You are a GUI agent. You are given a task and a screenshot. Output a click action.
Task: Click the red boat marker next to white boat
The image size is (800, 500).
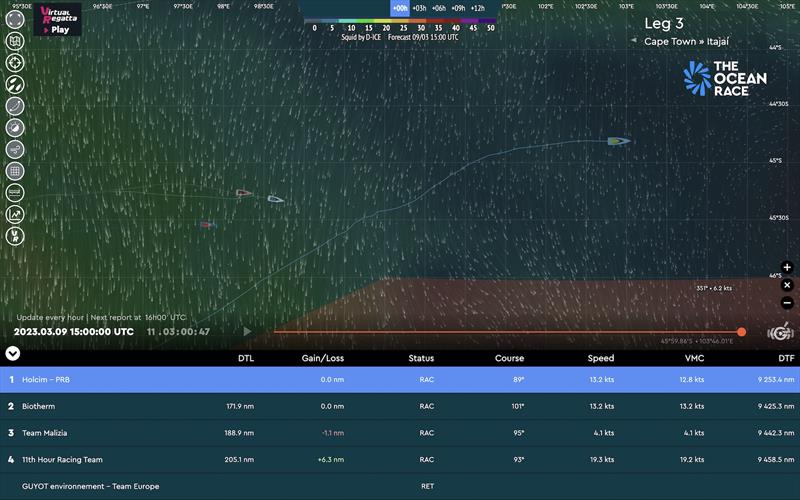pos(244,193)
